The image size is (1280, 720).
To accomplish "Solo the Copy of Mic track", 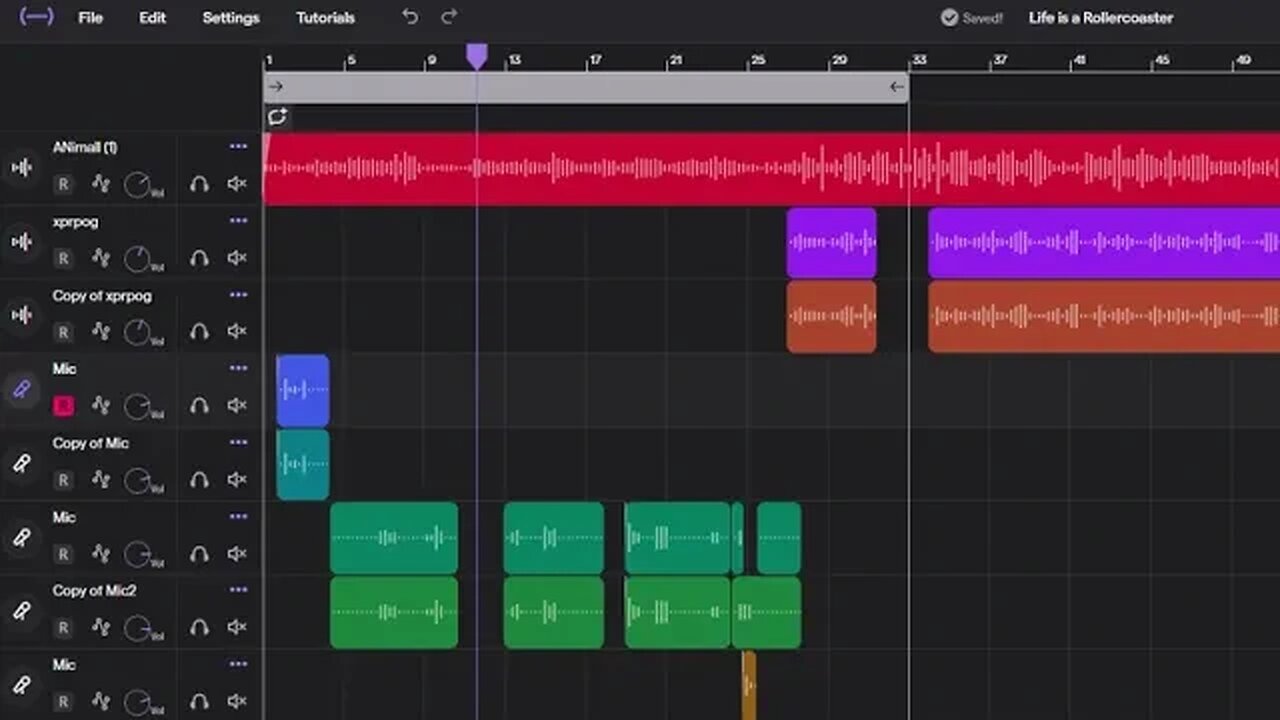I will tap(199, 480).
